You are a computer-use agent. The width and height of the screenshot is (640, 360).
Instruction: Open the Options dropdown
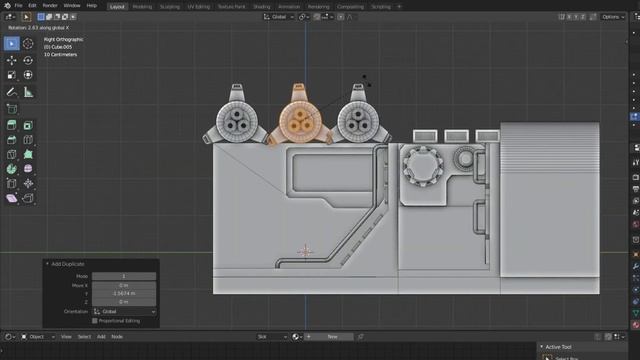click(x=613, y=17)
